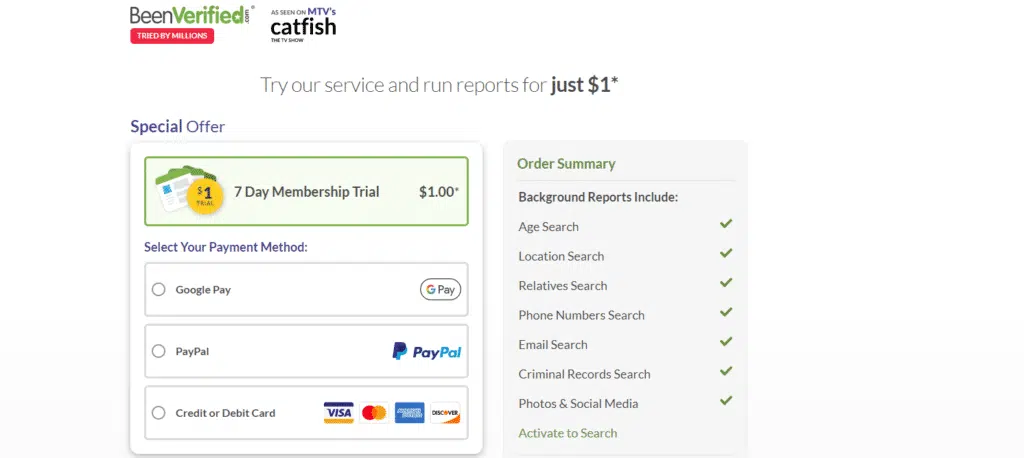Click the Criminal Records Search checkmark

pyautogui.click(x=726, y=372)
